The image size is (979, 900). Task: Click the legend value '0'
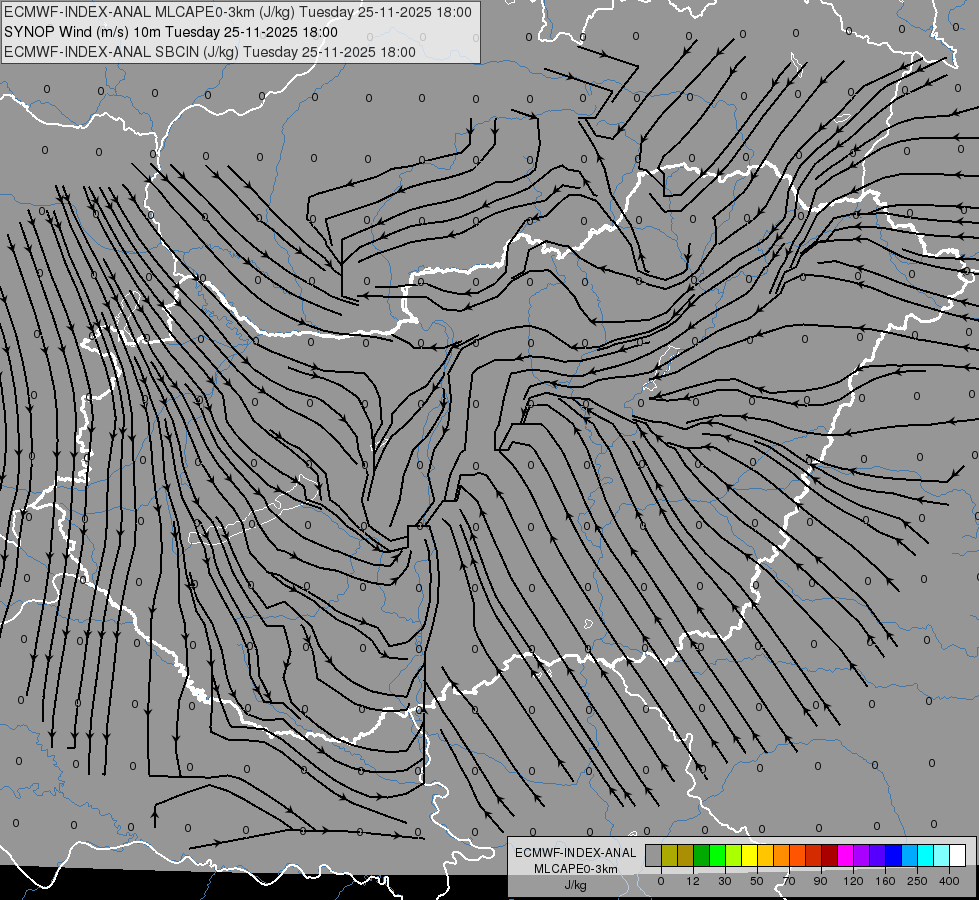661,881
